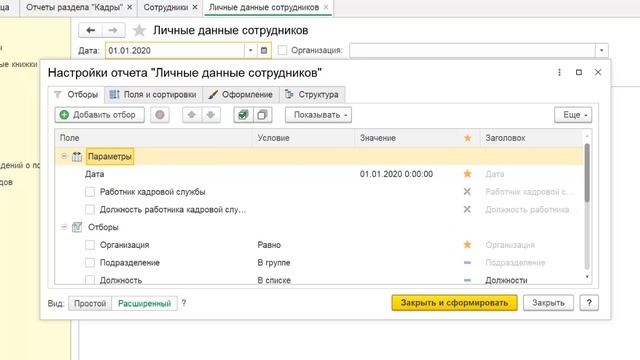Click the three-dot menu in settings dialog
The height and width of the screenshot is (360, 640).
coord(559,72)
